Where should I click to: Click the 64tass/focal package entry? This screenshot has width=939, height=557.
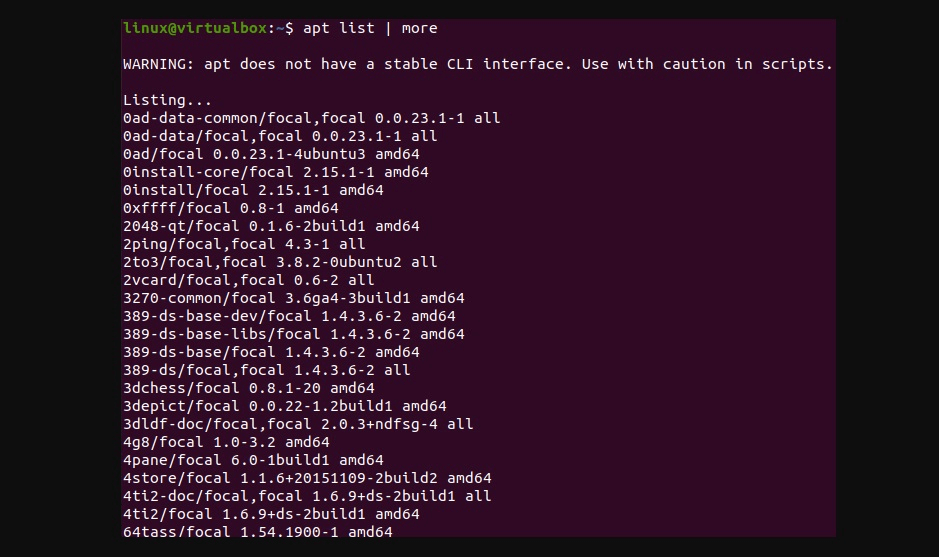258,531
